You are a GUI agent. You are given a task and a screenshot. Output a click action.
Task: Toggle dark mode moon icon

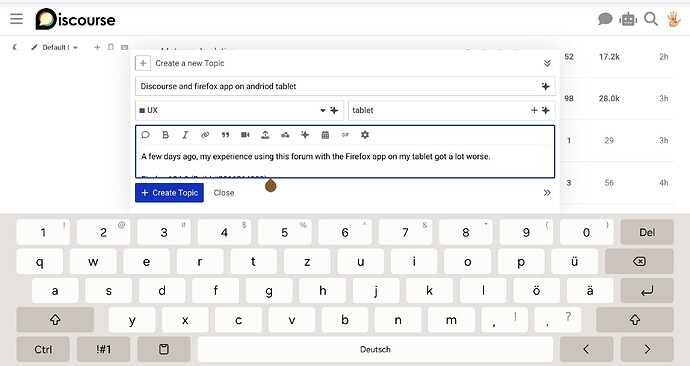(x=15, y=47)
